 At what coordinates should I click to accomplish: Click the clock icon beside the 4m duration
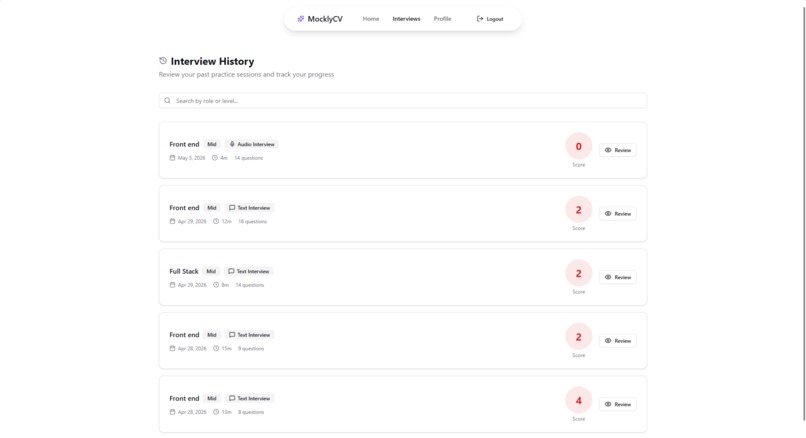[215, 158]
